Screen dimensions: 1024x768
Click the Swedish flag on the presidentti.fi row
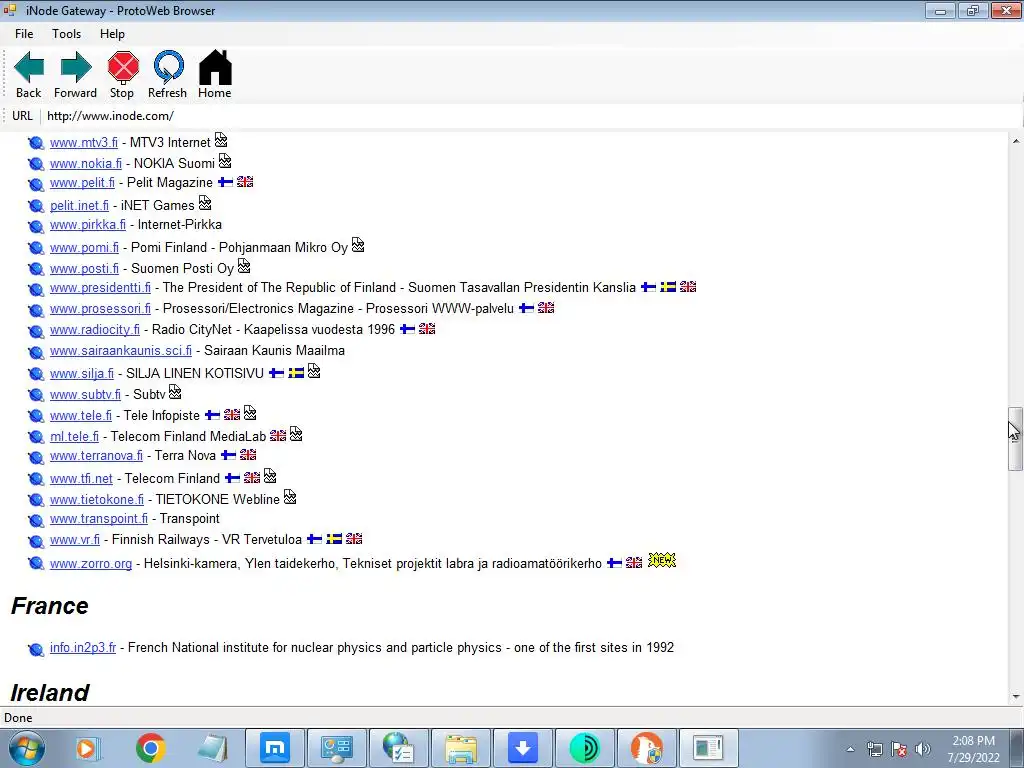pyautogui.click(x=668, y=287)
